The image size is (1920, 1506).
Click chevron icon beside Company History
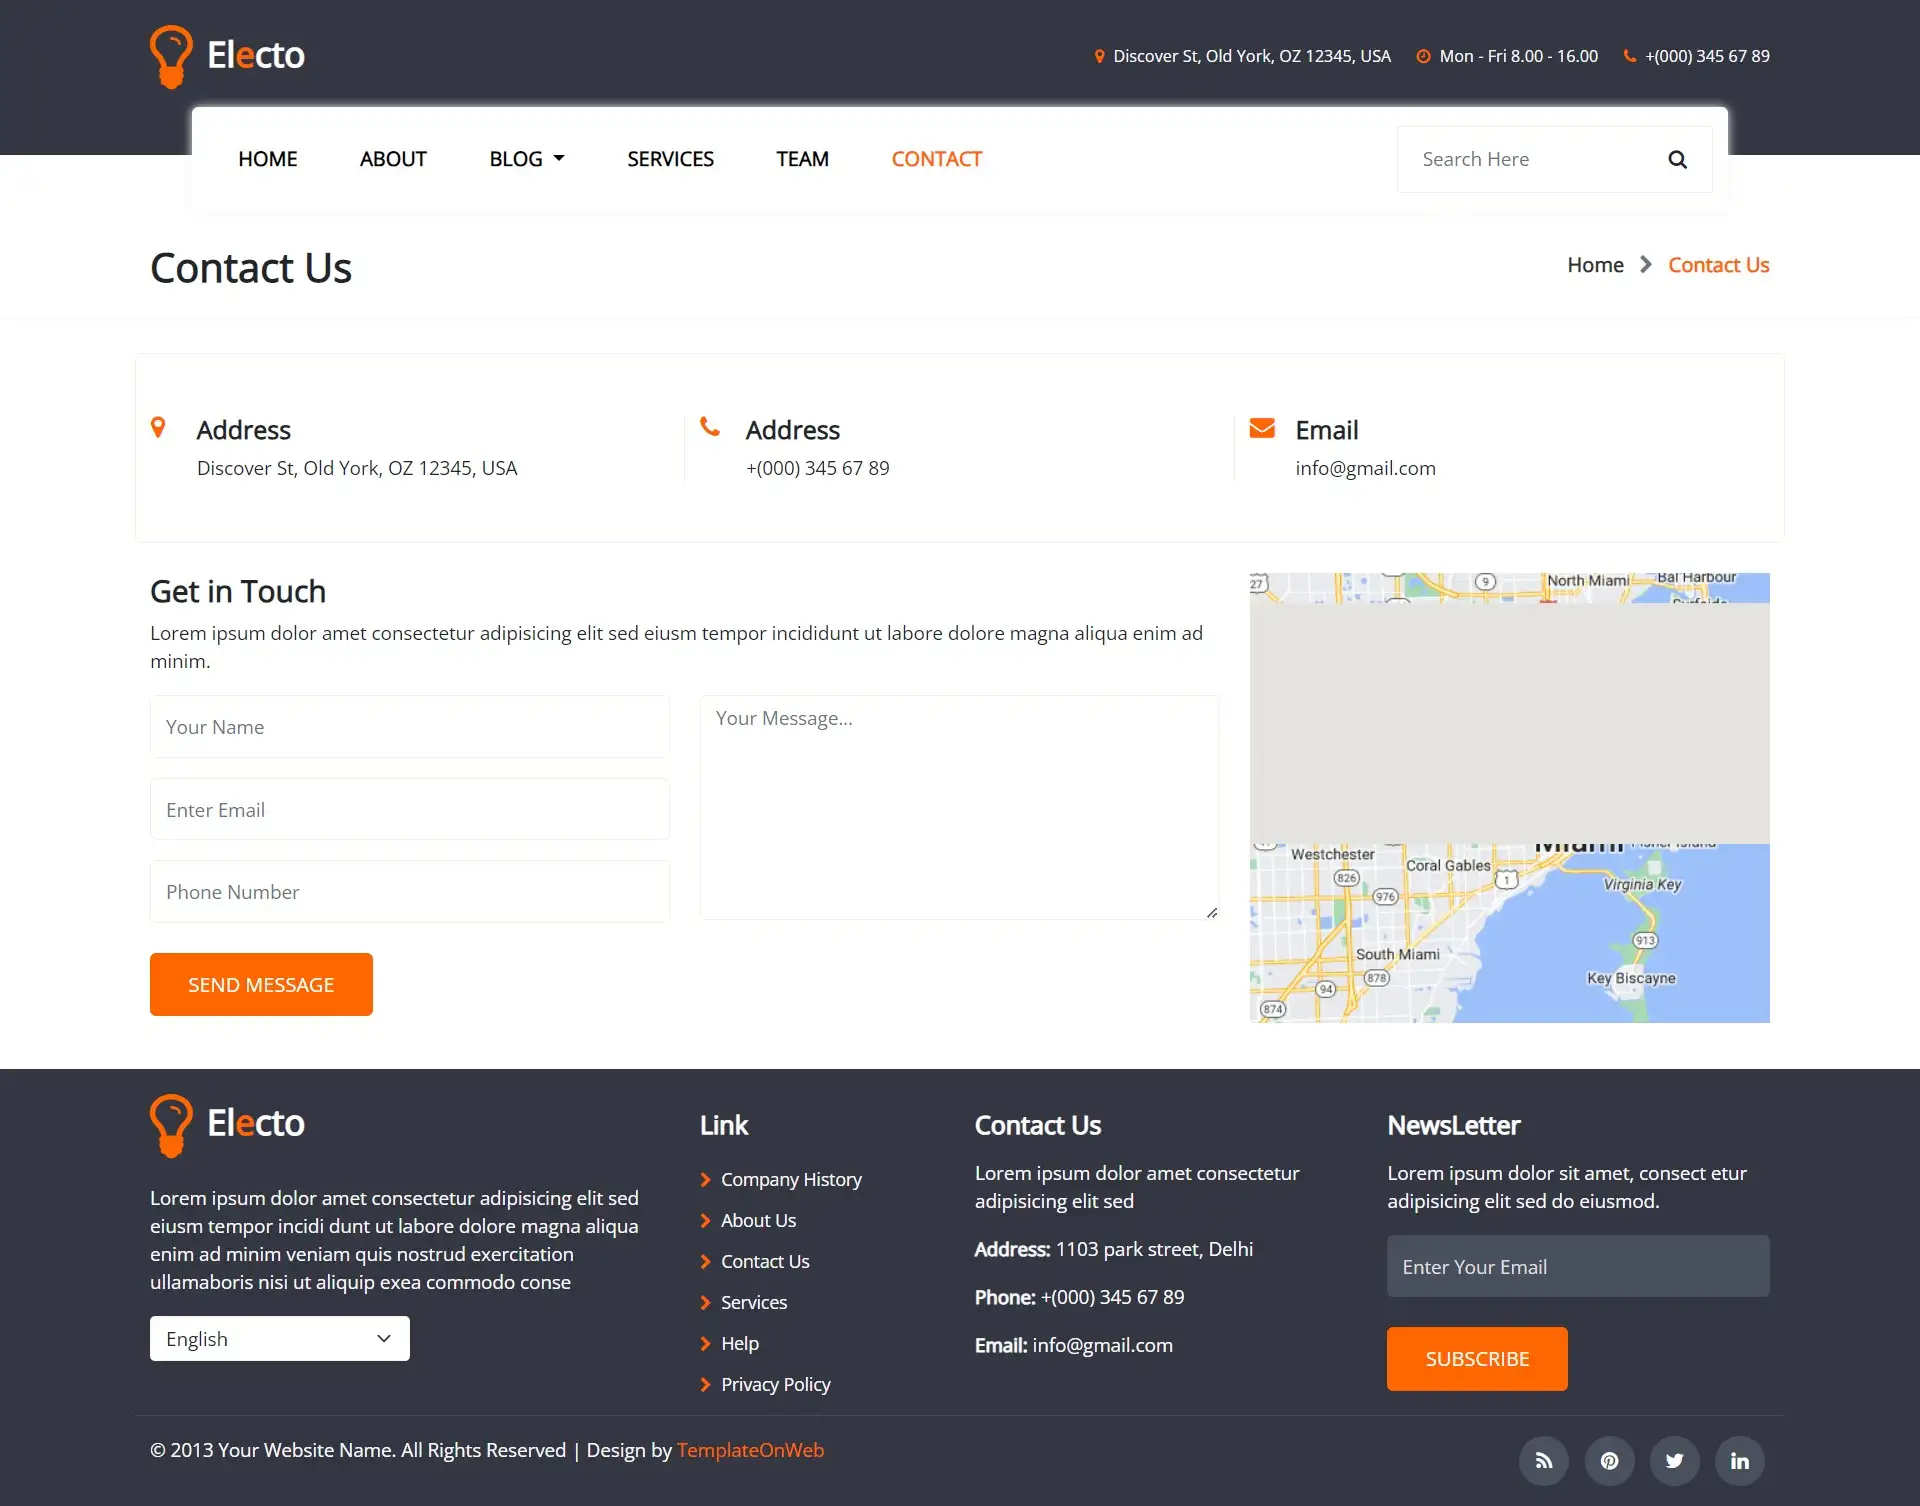pos(706,1180)
